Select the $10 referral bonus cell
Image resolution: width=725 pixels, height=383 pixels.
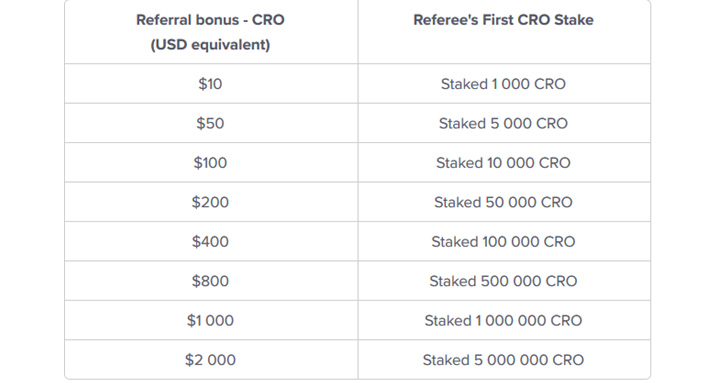[210, 84]
